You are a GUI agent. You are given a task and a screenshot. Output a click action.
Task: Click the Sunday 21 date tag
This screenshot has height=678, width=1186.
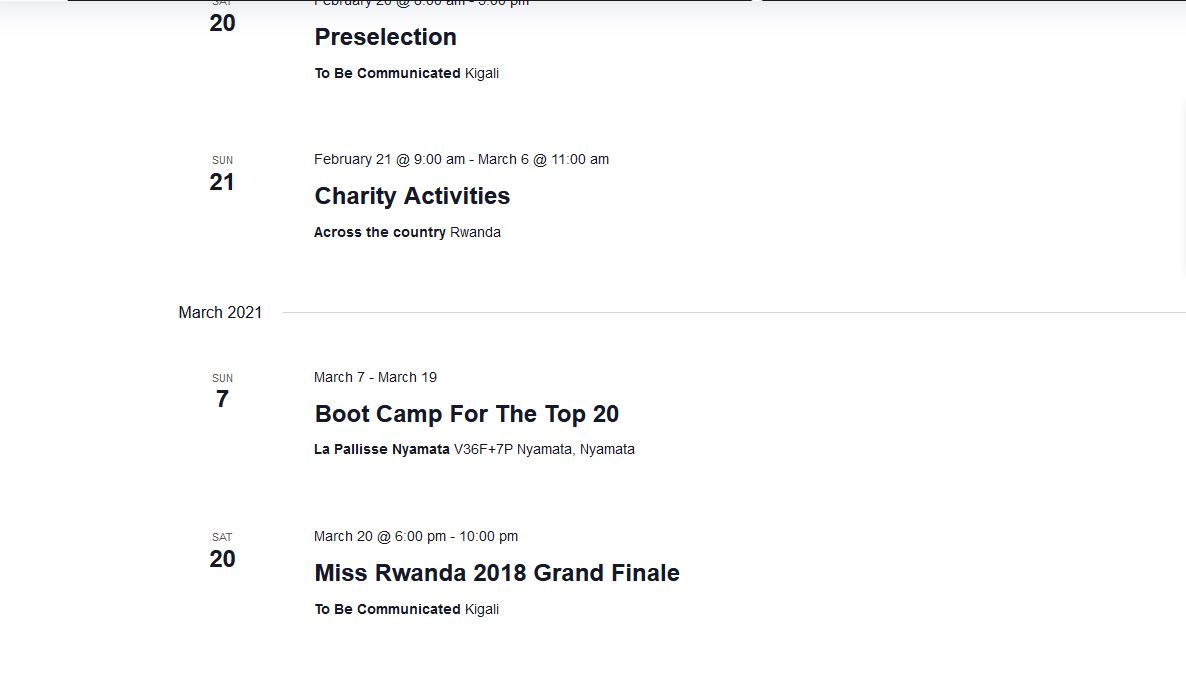tap(222, 175)
